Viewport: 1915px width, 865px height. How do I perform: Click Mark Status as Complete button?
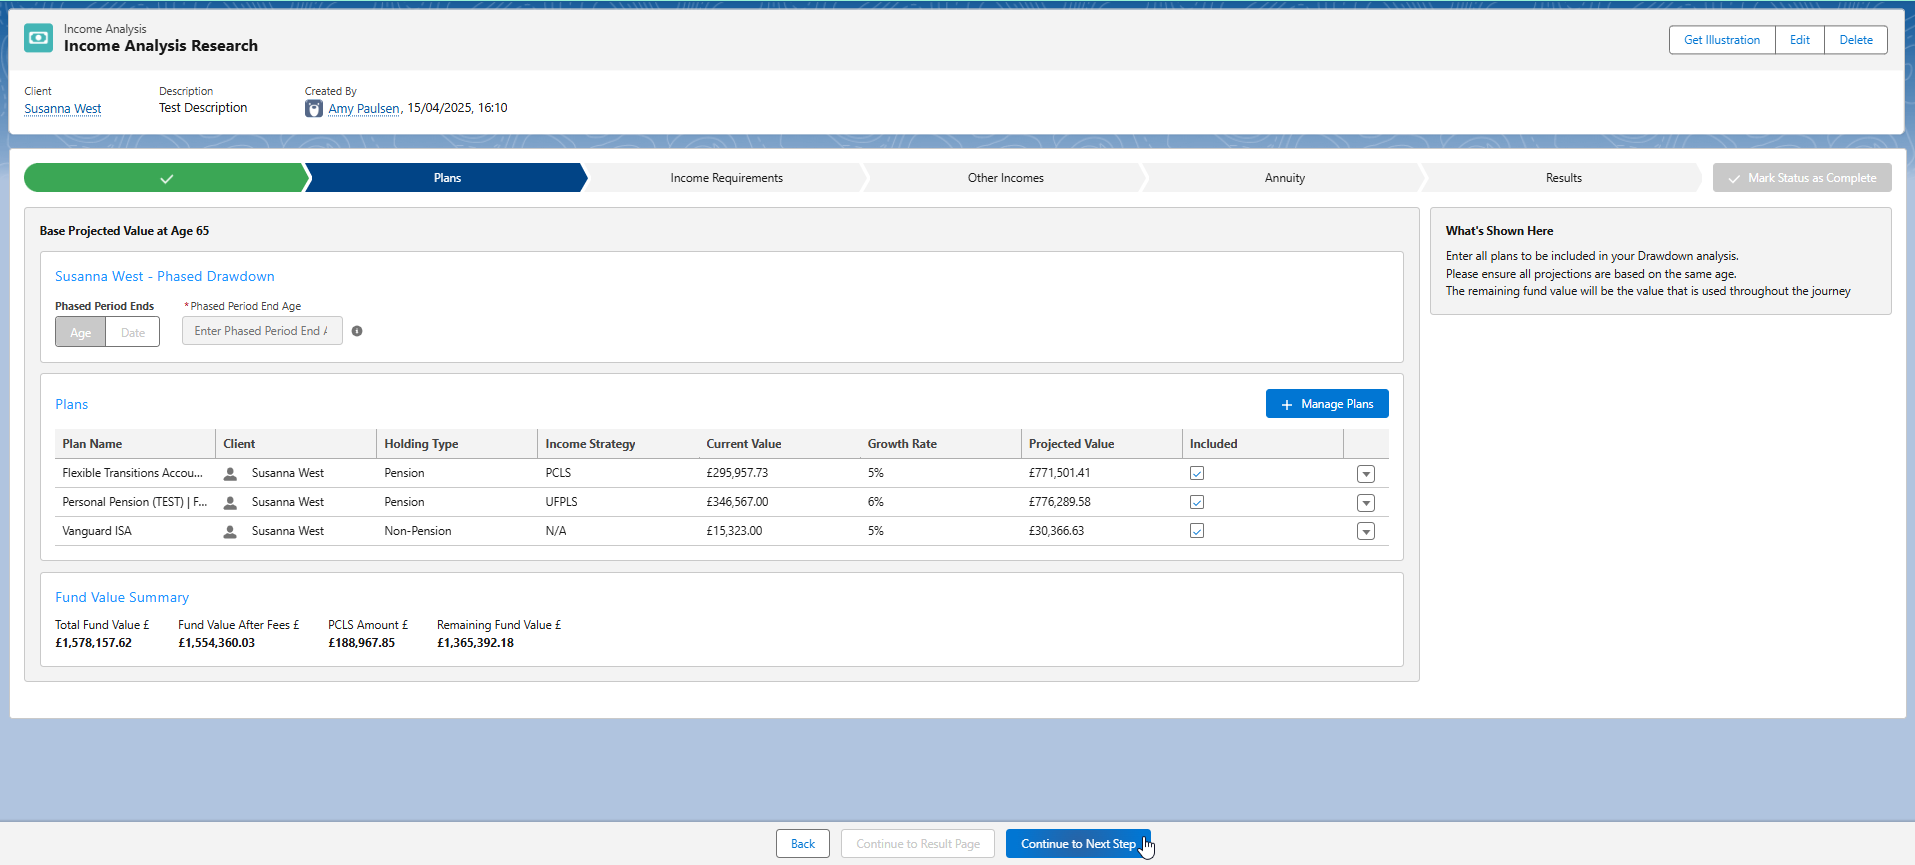click(x=1801, y=178)
